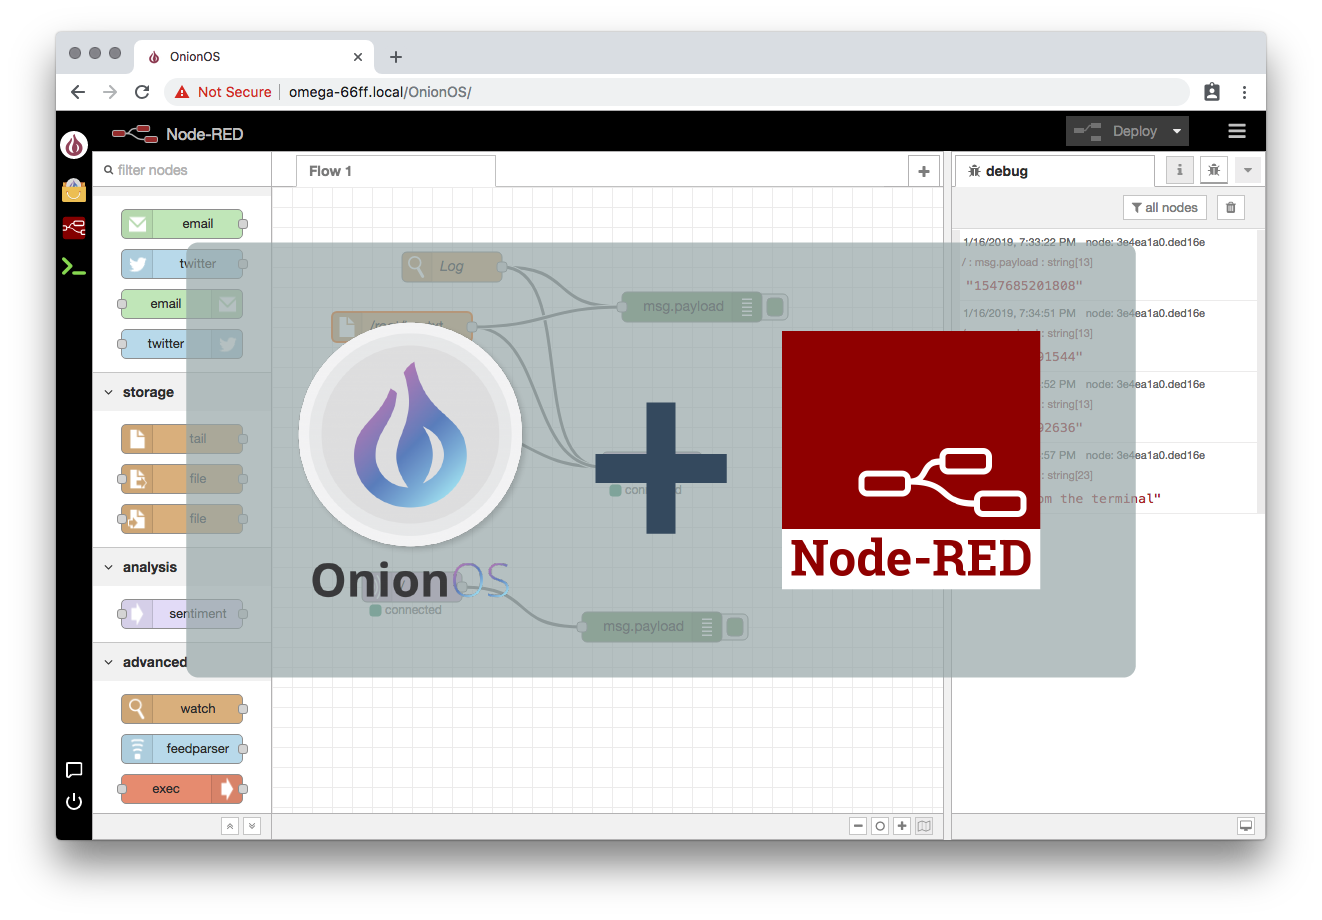Click the zoom-in plus icon under the workspace
The width and height of the screenshot is (1322, 920).
902,826
